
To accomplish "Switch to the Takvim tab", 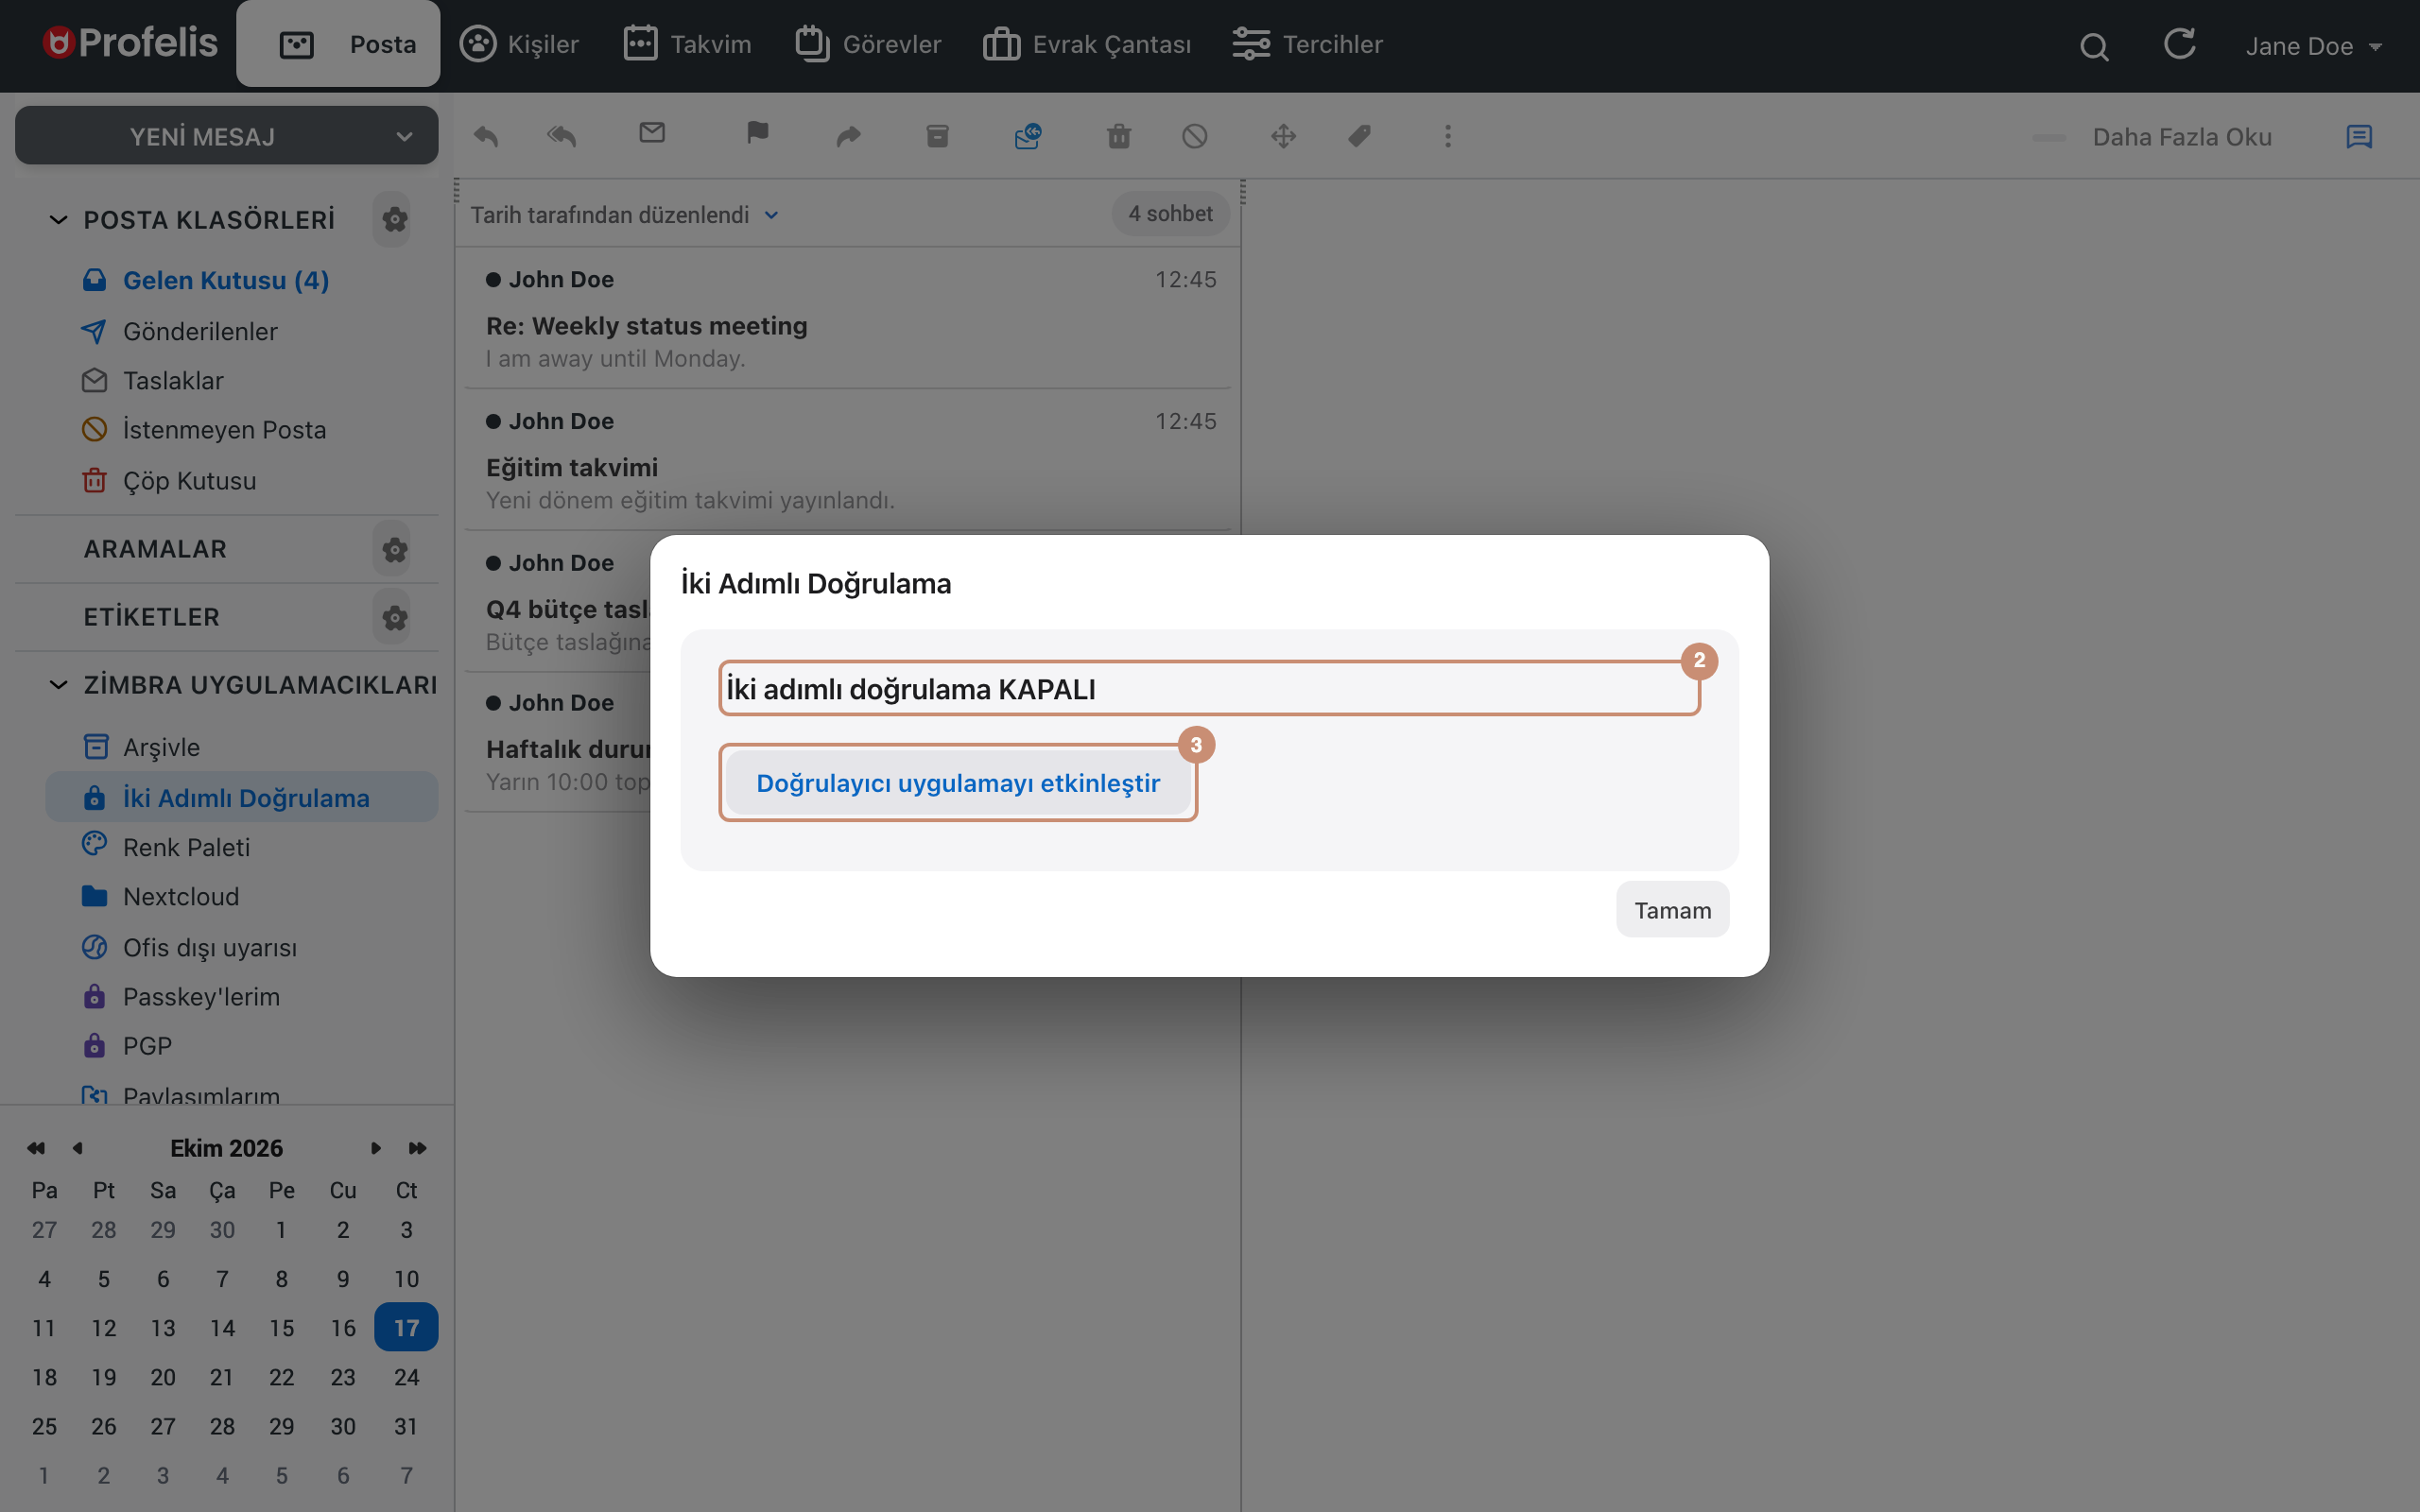I will [687, 44].
